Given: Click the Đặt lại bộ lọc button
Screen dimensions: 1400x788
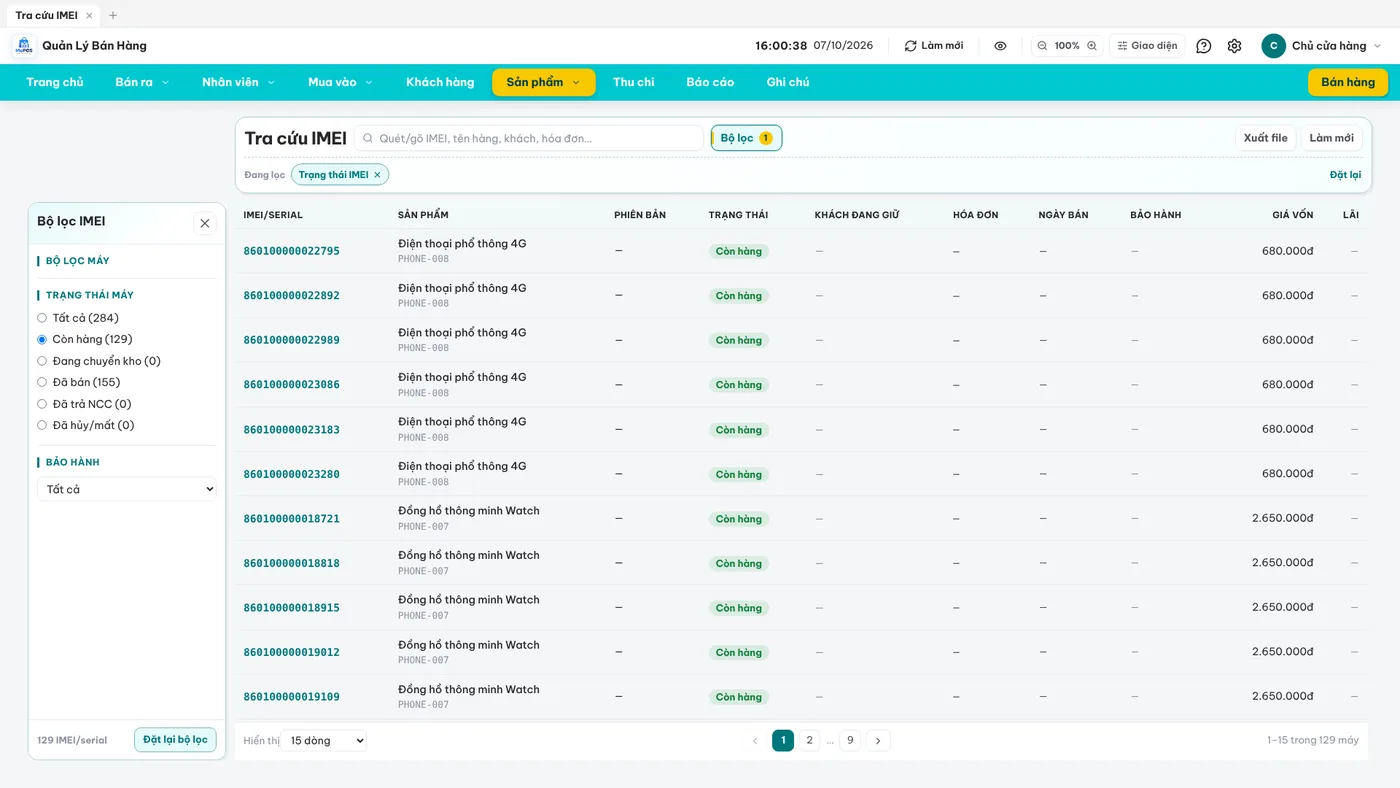Looking at the screenshot, I should (x=175, y=740).
